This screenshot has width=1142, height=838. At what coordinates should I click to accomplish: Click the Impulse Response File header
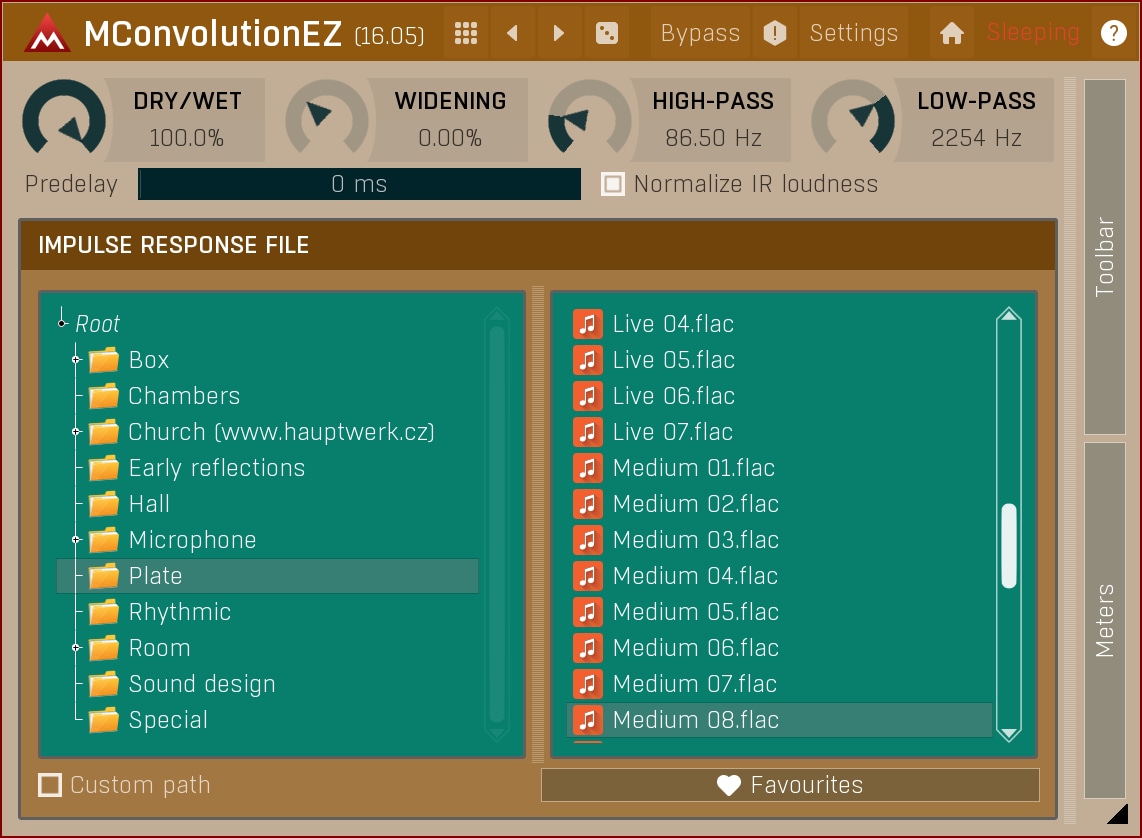(x=538, y=245)
